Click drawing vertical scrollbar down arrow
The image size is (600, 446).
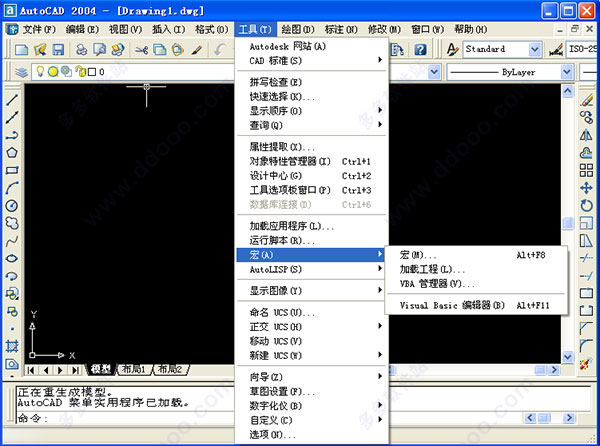click(x=567, y=357)
